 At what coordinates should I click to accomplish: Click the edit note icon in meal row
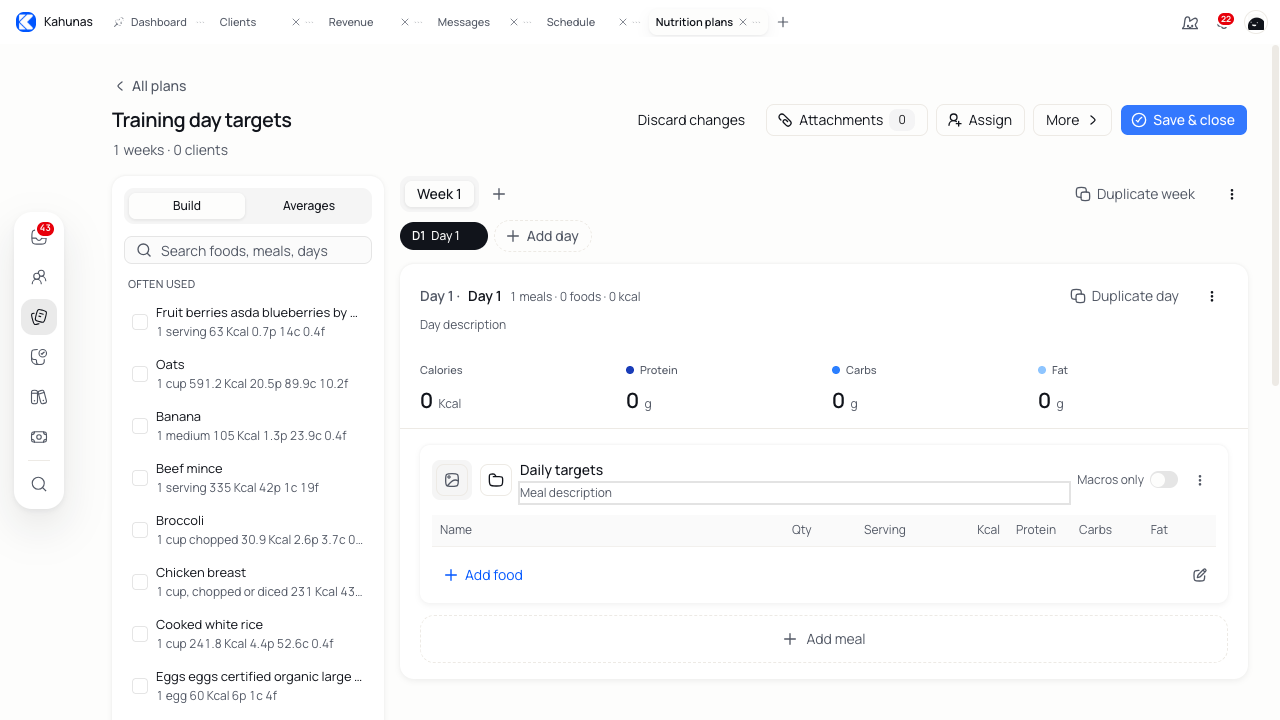1200,575
